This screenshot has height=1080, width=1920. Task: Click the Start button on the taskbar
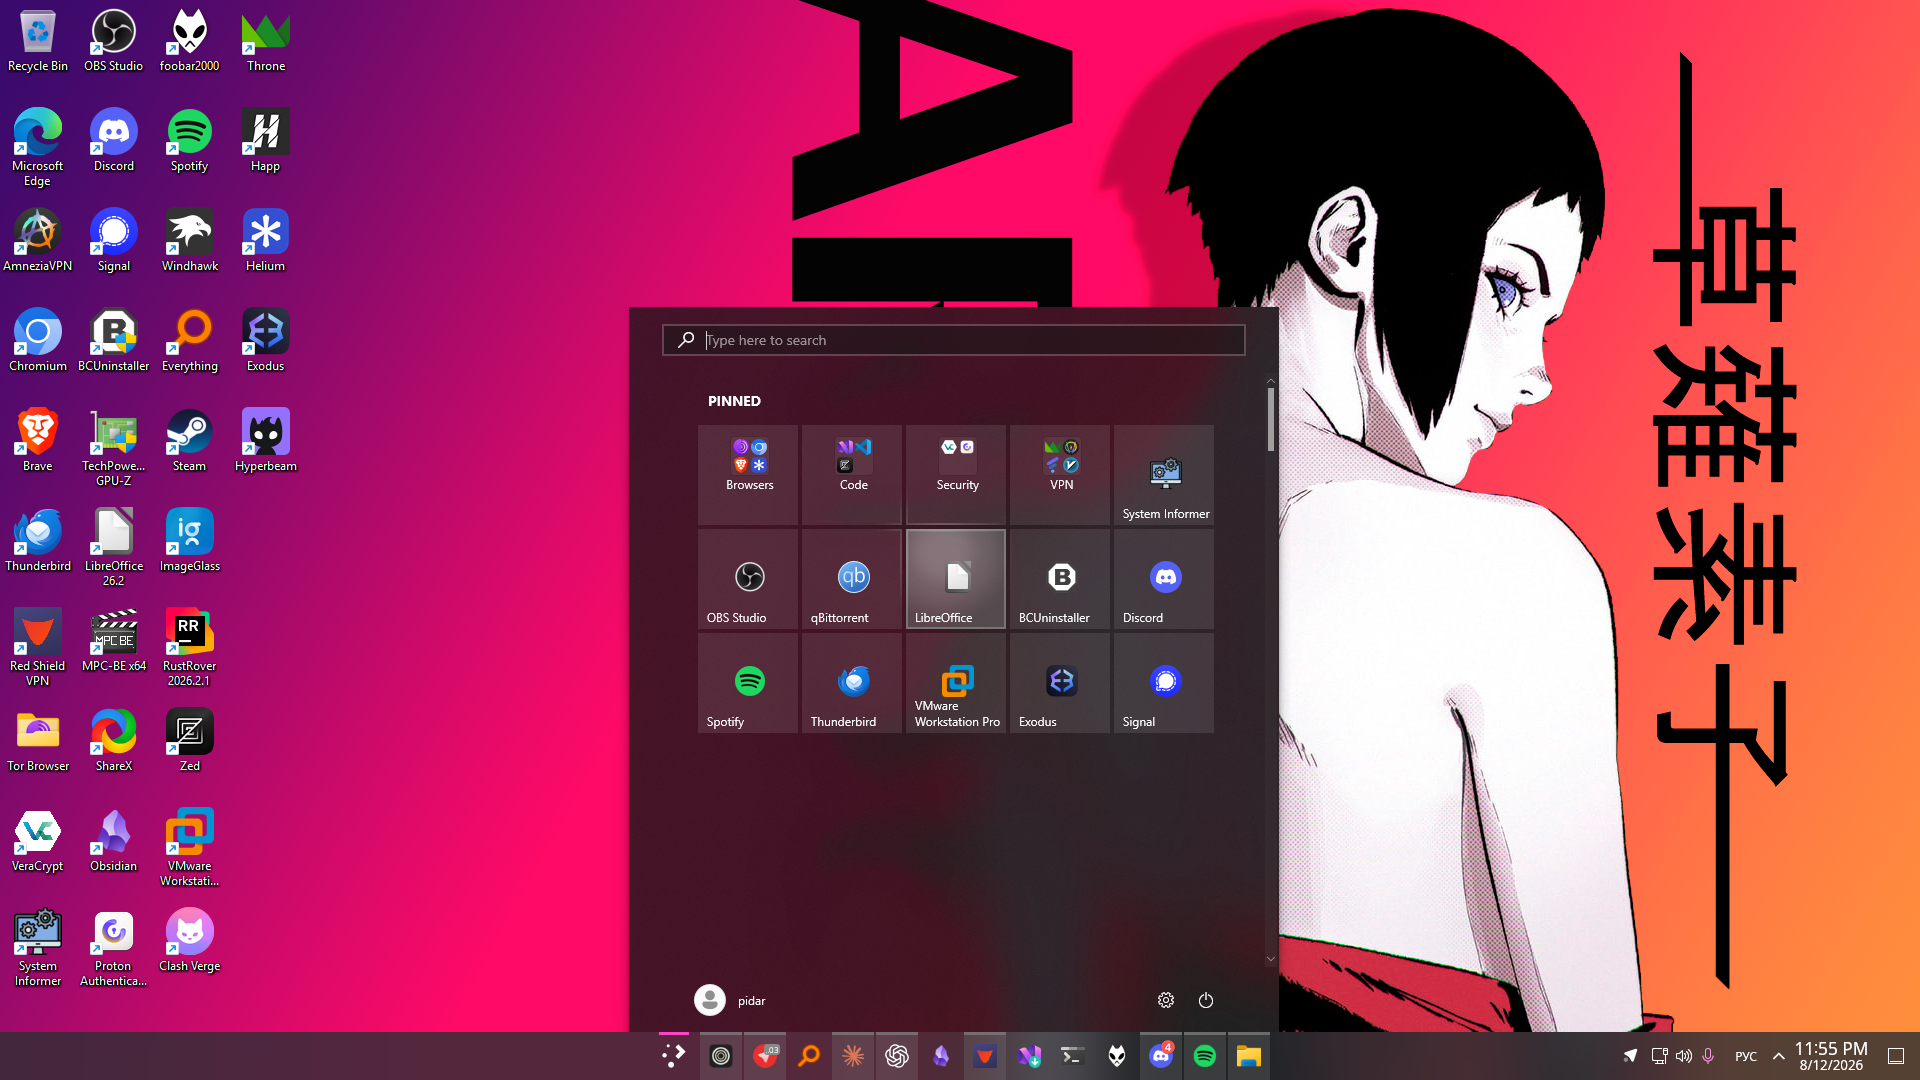click(x=674, y=1056)
